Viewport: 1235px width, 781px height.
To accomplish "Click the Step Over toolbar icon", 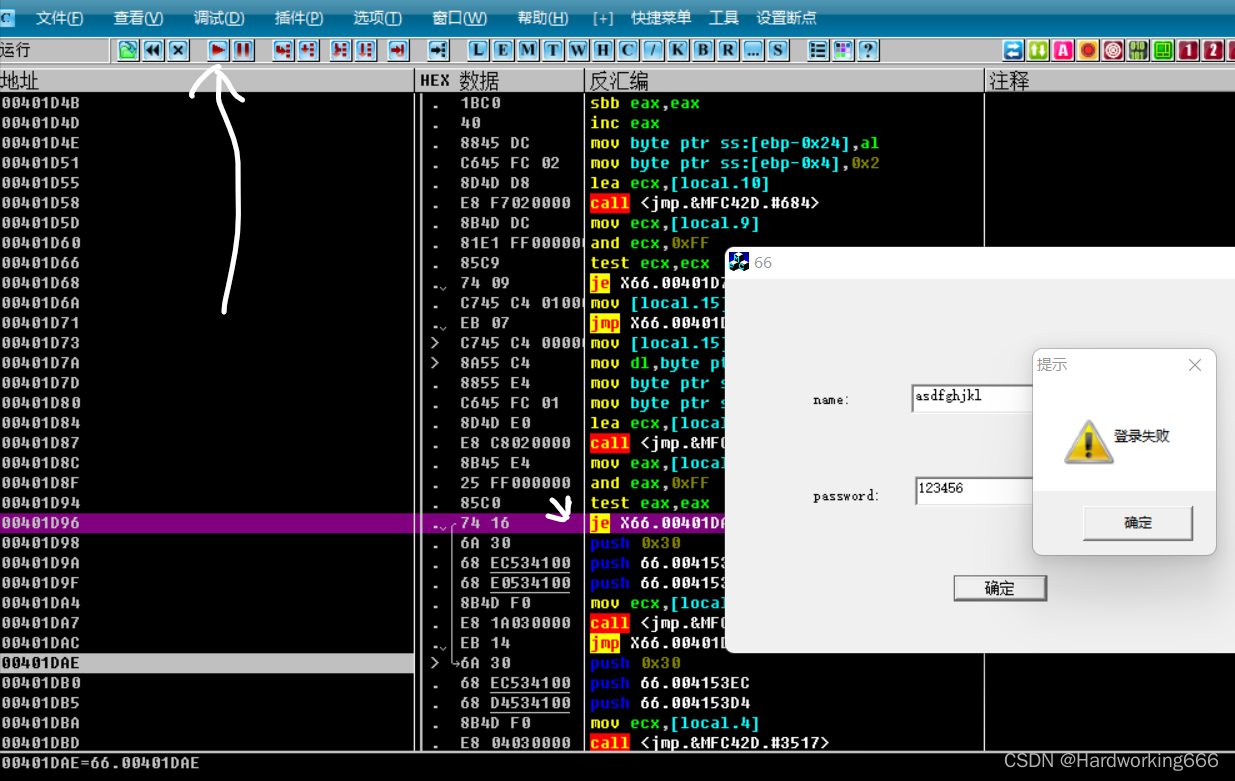I will tap(308, 50).
